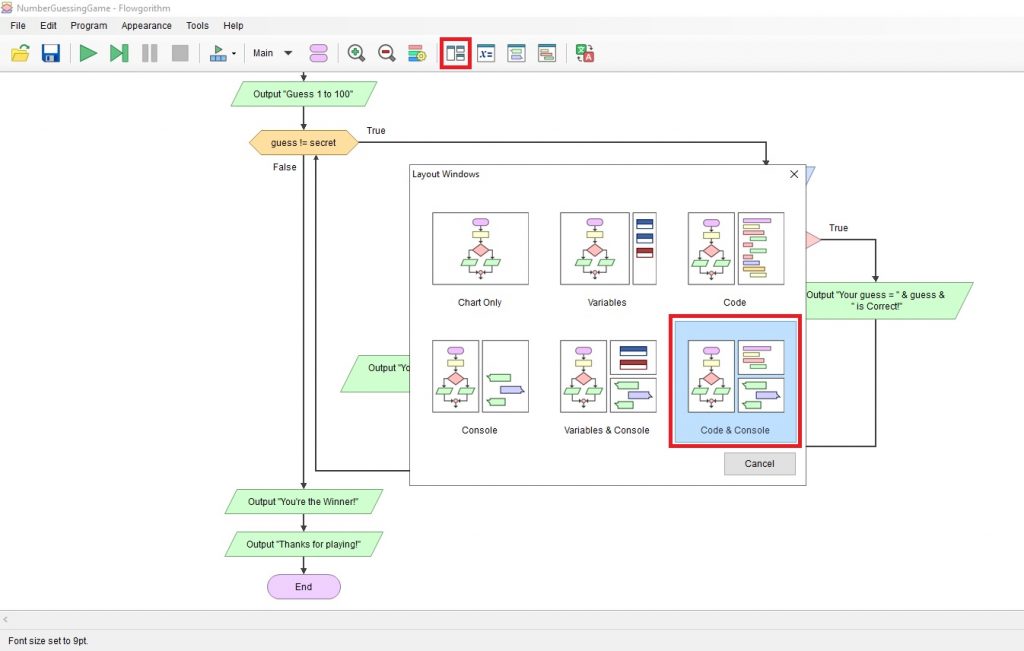Zoom out using the magnifier minus icon
This screenshot has height=651, width=1024.
[386, 53]
